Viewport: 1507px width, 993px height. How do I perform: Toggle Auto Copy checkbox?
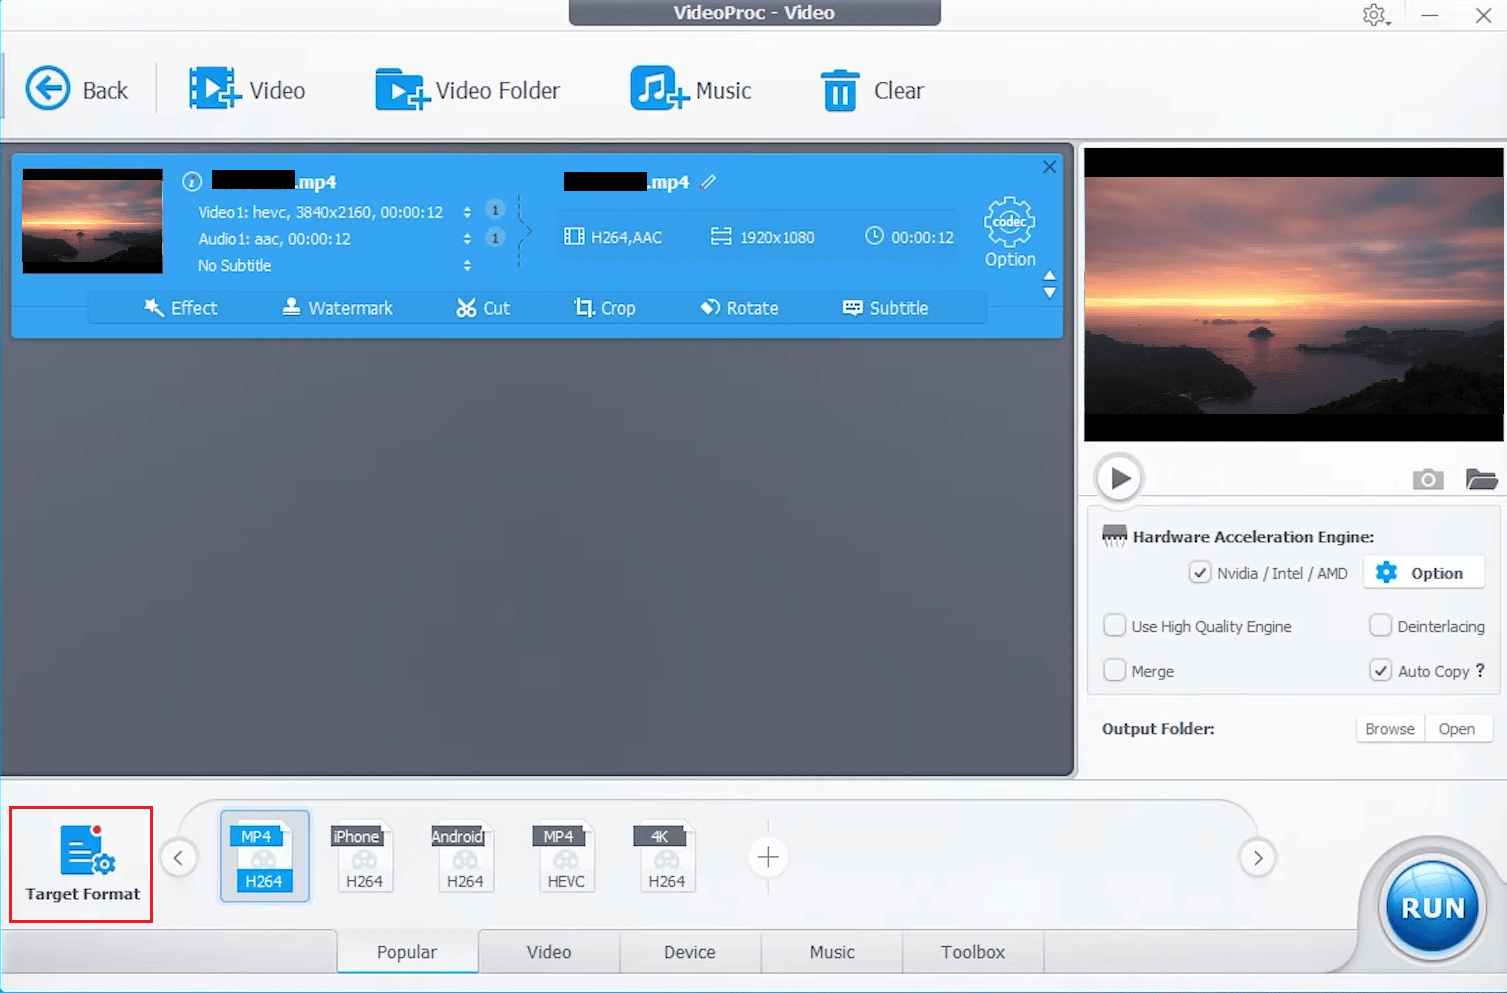(x=1380, y=671)
